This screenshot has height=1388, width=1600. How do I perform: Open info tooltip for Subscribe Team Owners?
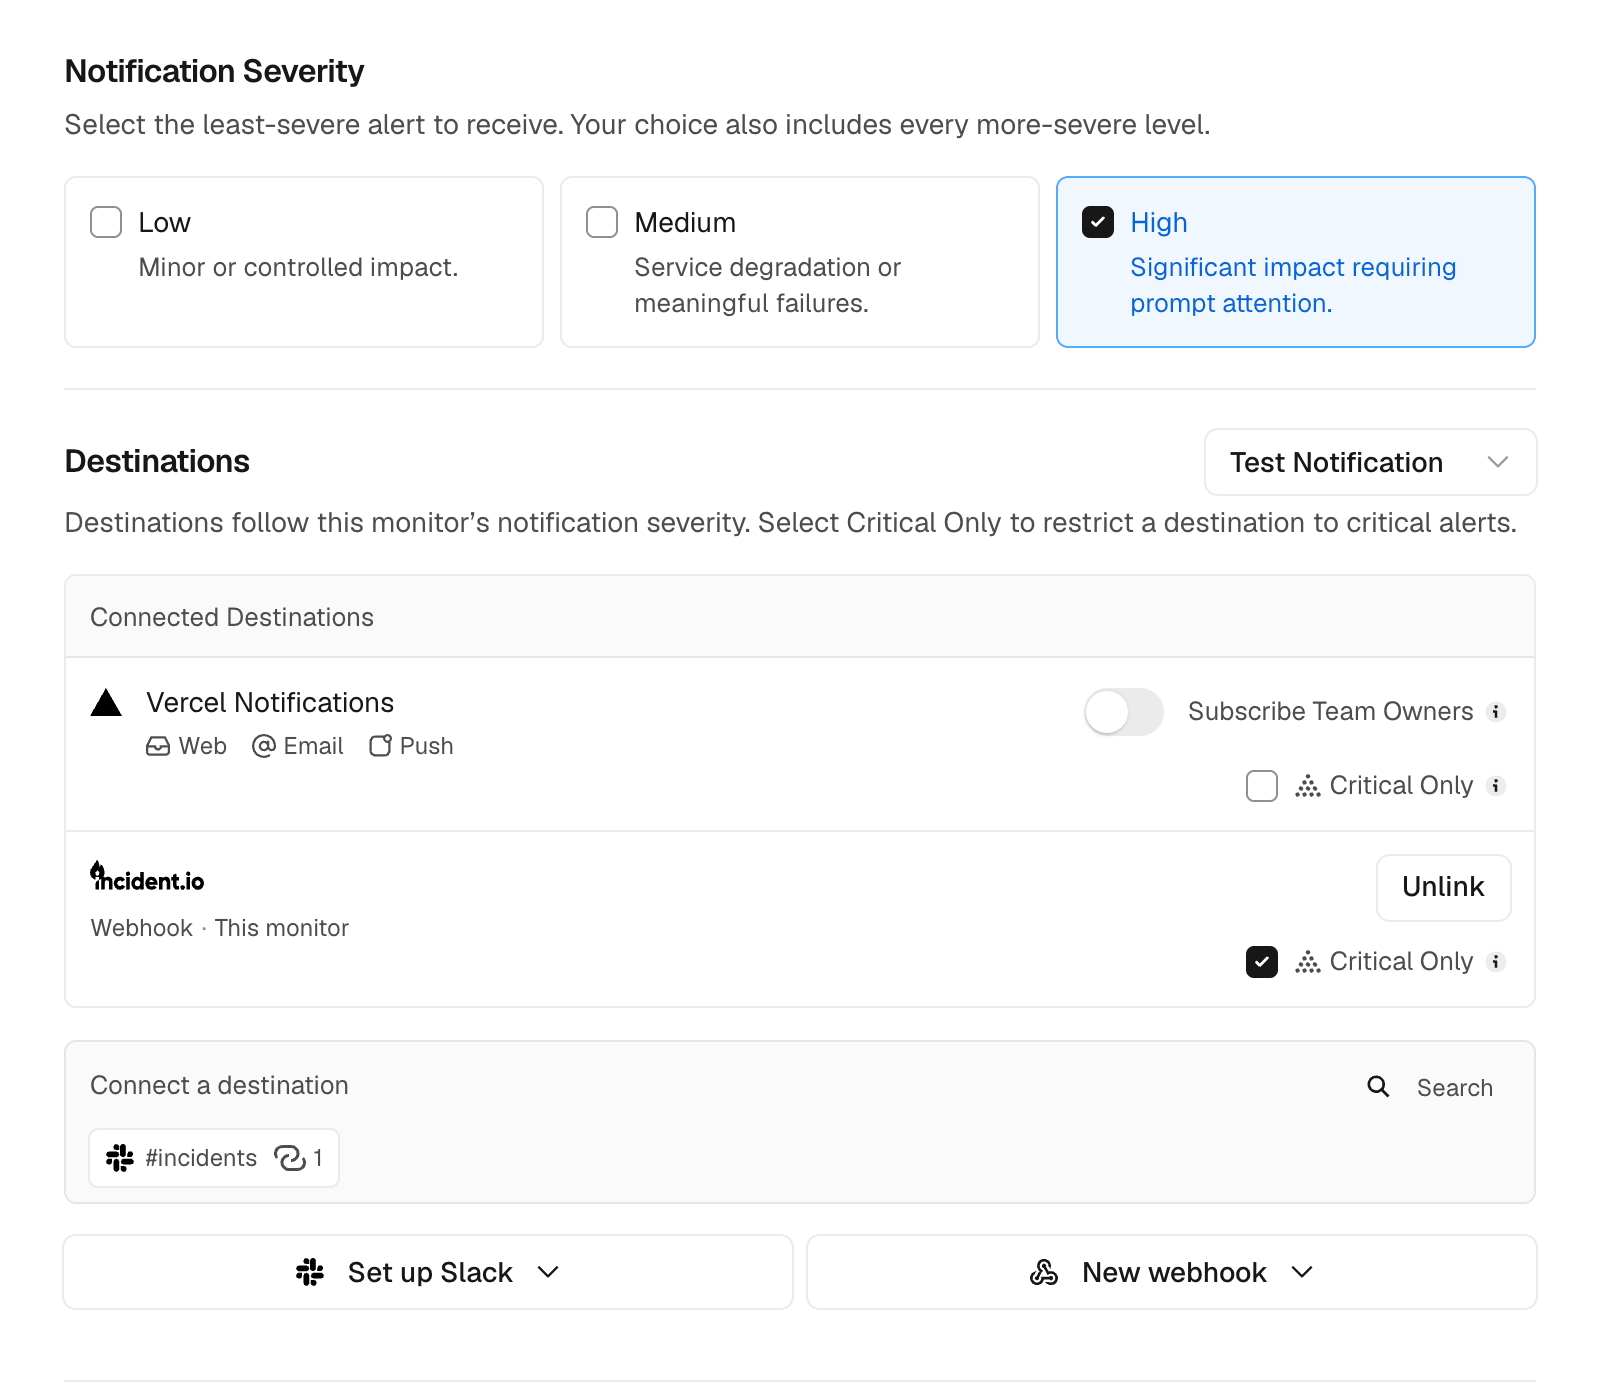(1496, 712)
